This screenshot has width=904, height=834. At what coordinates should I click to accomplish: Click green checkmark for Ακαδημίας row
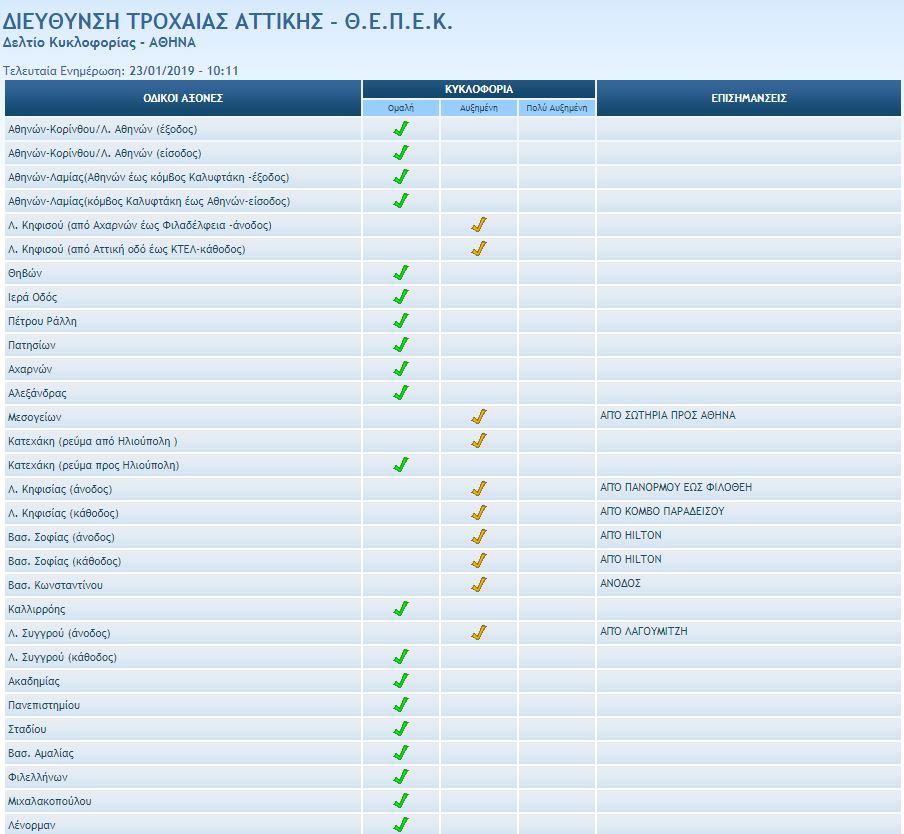pyautogui.click(x=401, y=681)
